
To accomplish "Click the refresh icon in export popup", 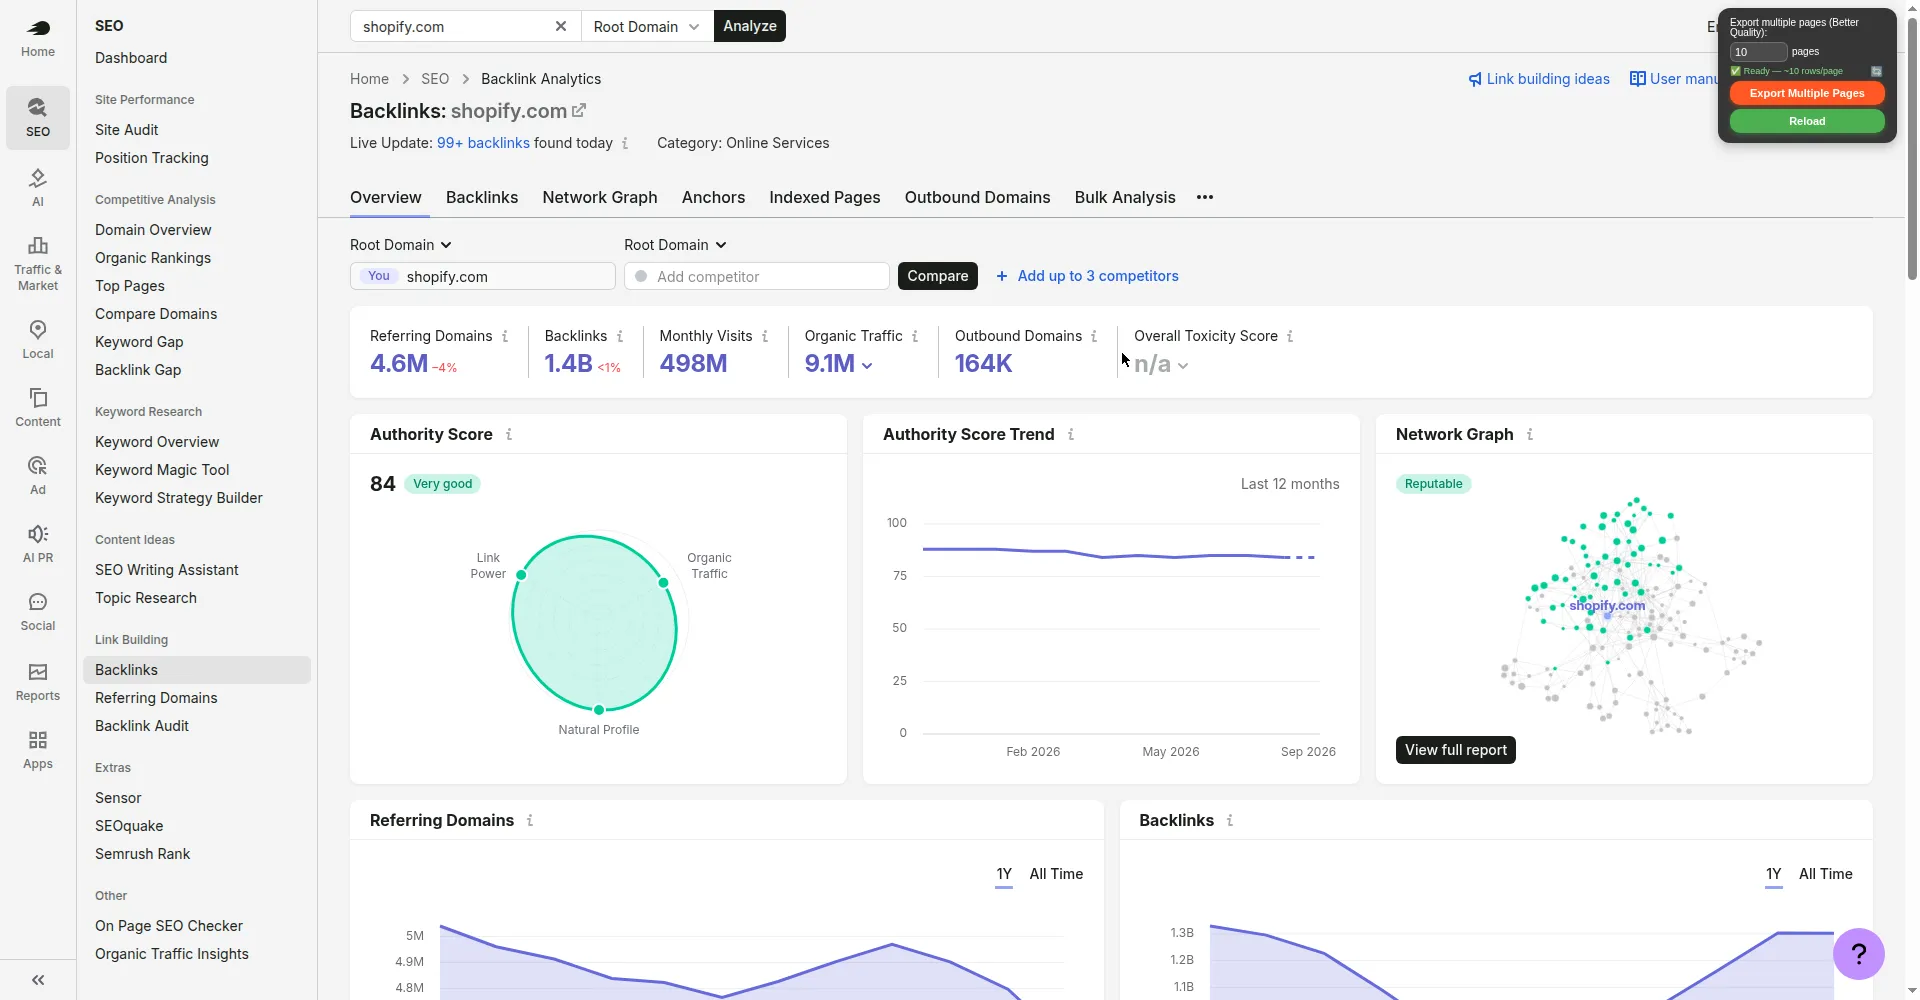I will (1877, 71).
